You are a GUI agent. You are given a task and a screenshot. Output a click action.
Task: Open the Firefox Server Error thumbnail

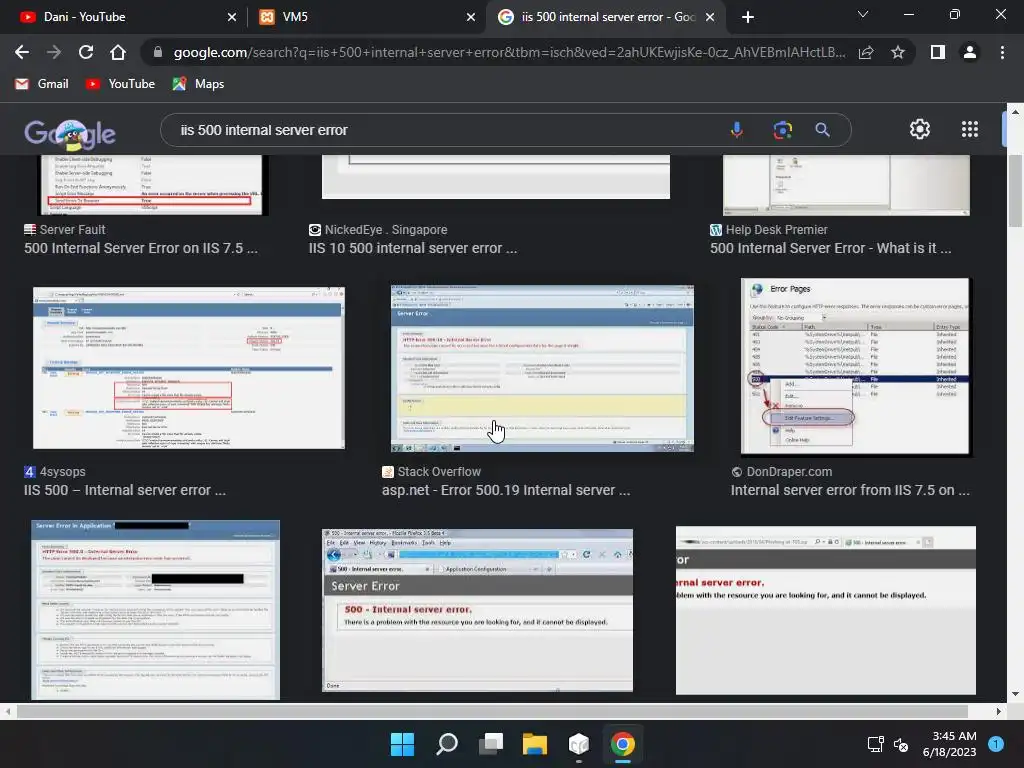pos(477,610)
